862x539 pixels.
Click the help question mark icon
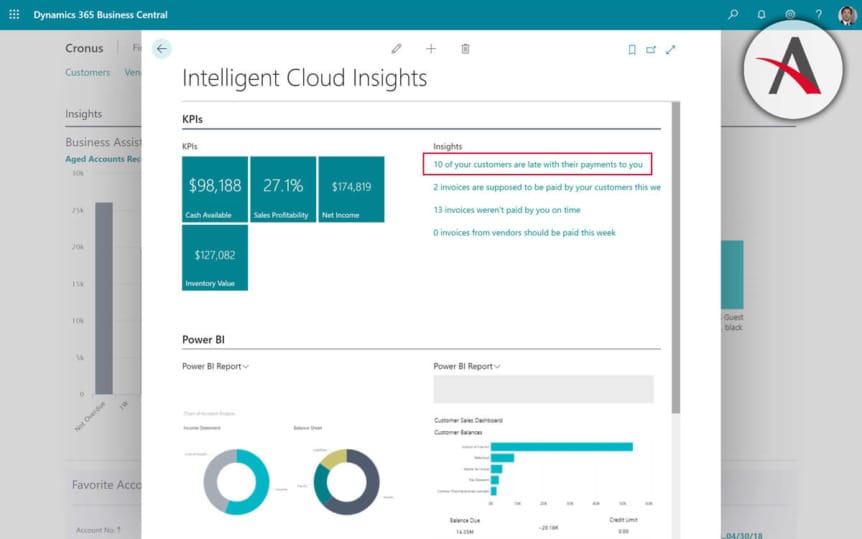(x=819, y=15)
